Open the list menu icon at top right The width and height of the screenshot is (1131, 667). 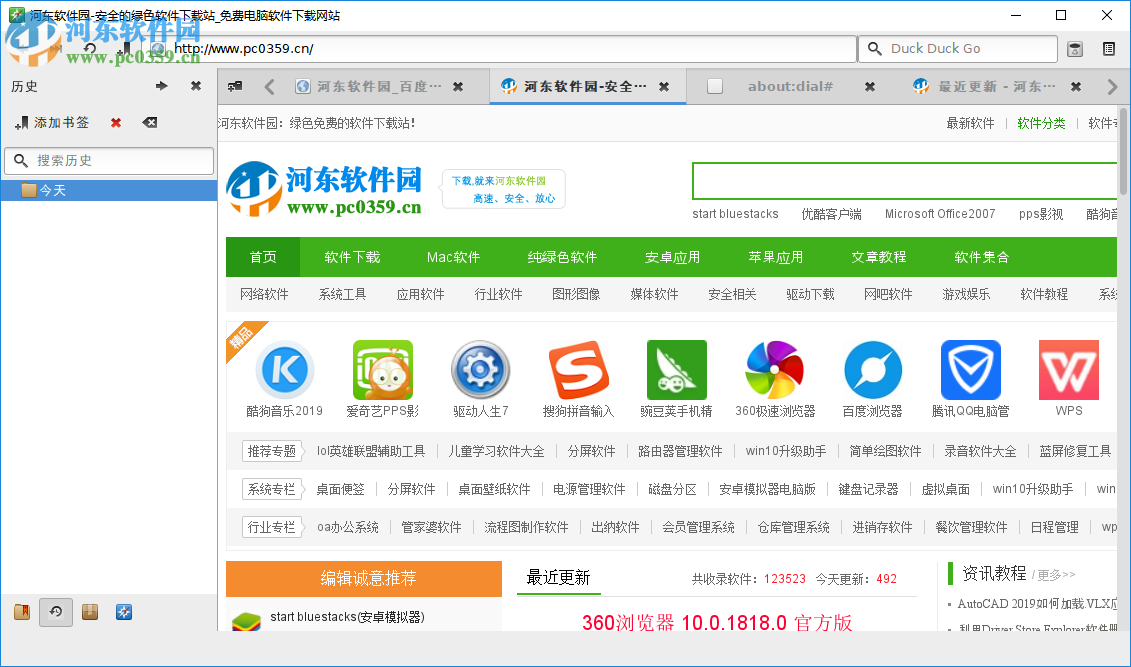(1109, 47)
